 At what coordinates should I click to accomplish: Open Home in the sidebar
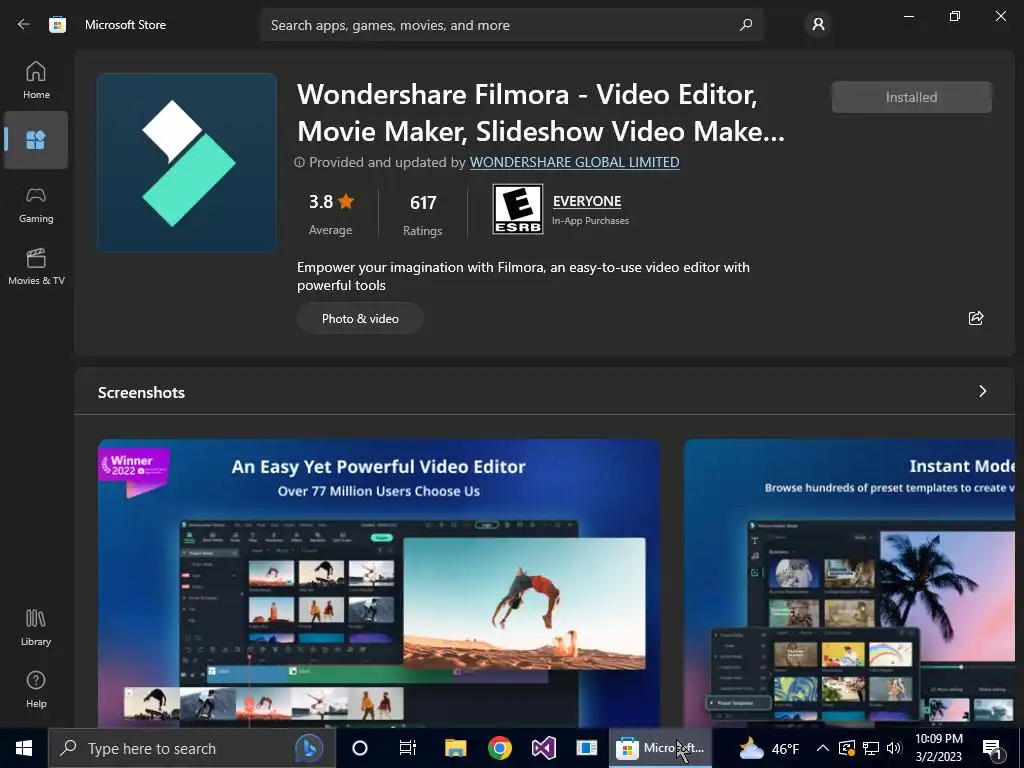36,80
